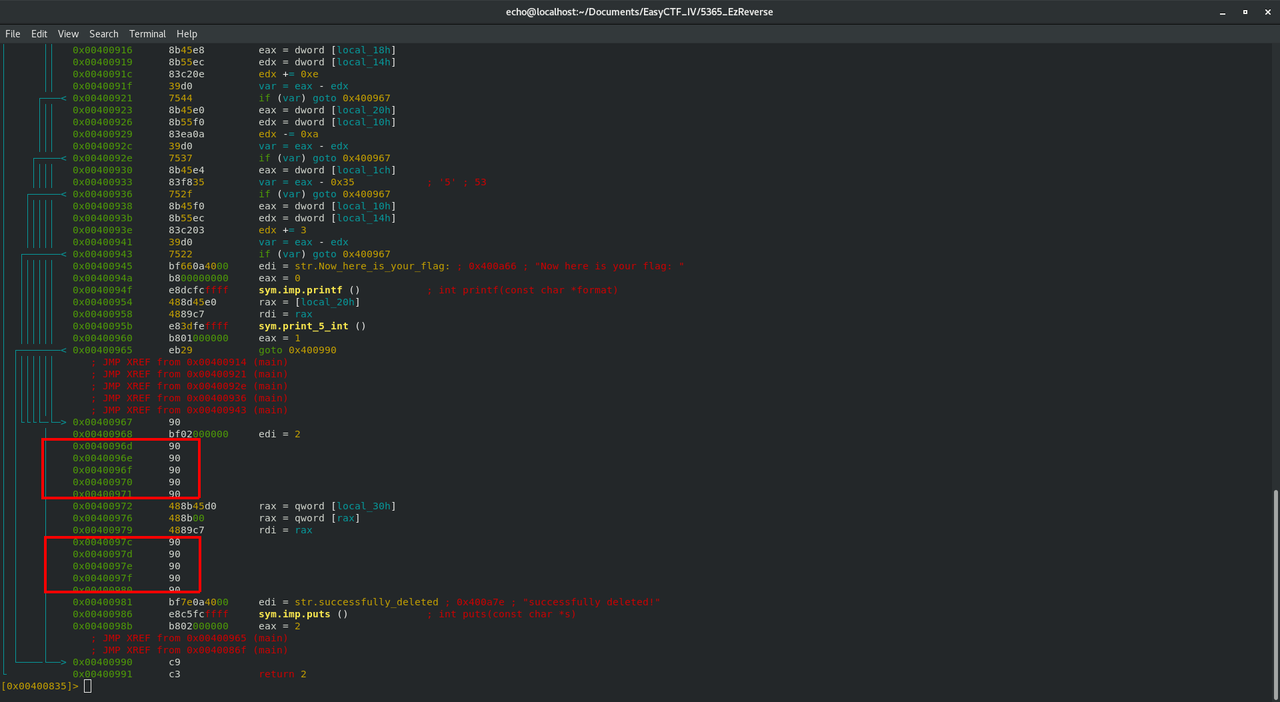Click the 'return 2' instruction
The width and height of the screenshot is (1280, 702).
coord(282,674)
